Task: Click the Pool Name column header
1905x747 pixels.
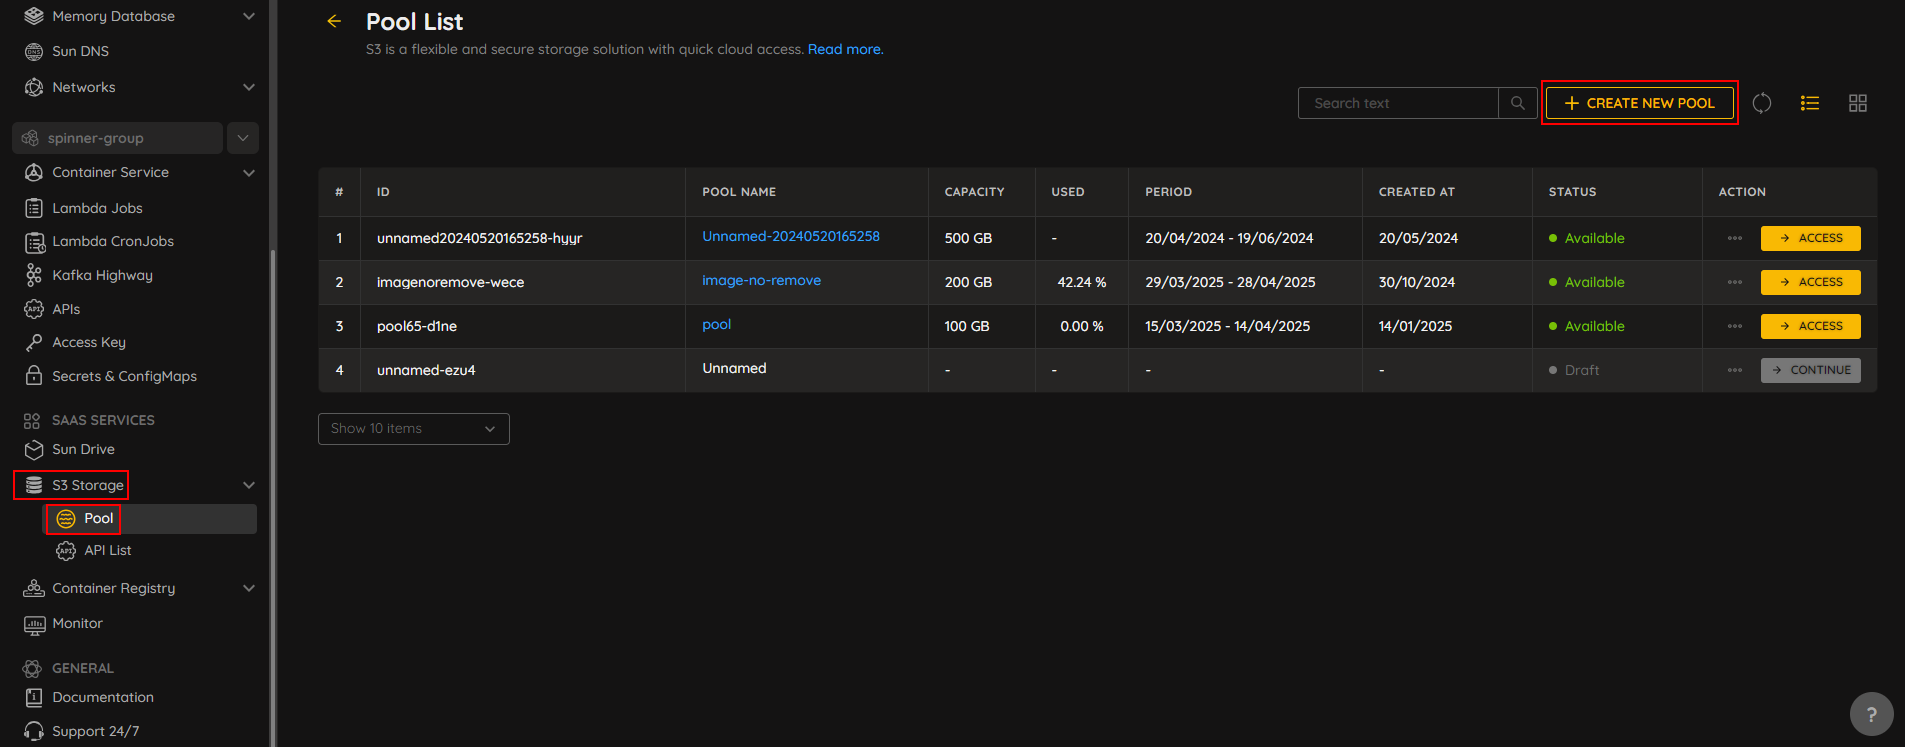Action: (x=739, y=192)
